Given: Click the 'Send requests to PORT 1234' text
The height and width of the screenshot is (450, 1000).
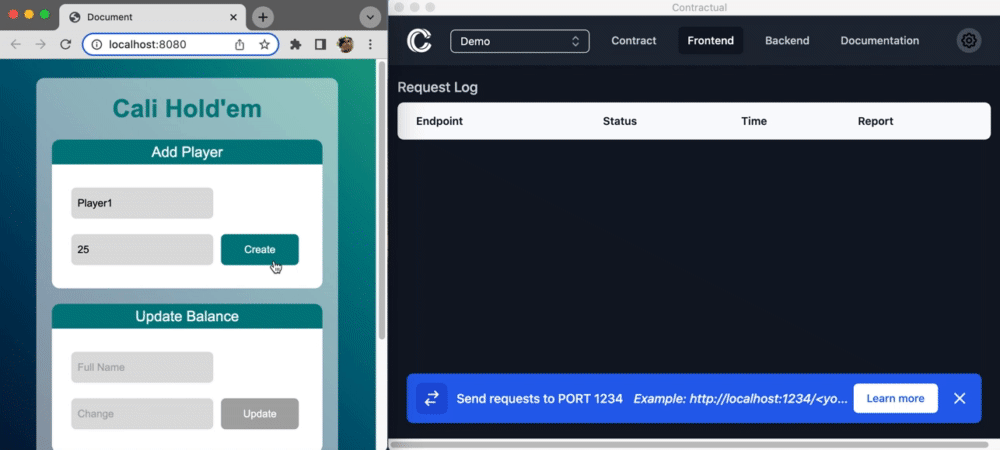Looking at the screenshot, I should tap(540, 398).
